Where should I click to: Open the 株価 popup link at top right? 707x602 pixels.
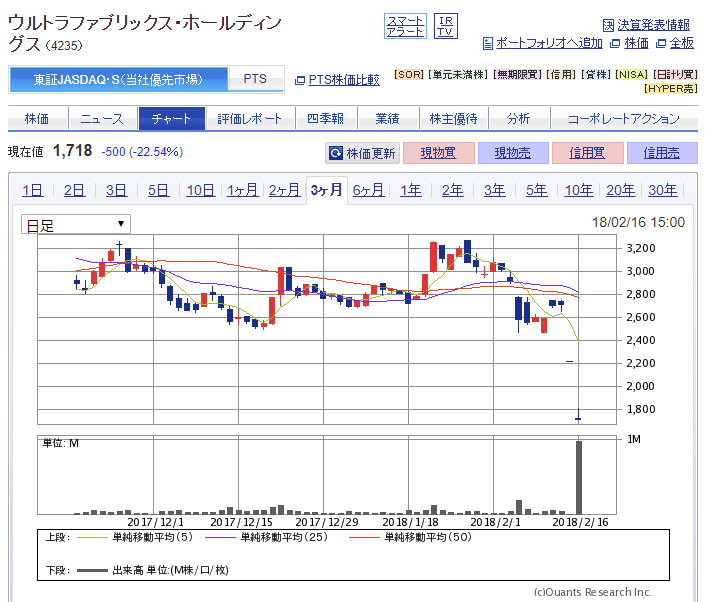click(x=636, y=43)
